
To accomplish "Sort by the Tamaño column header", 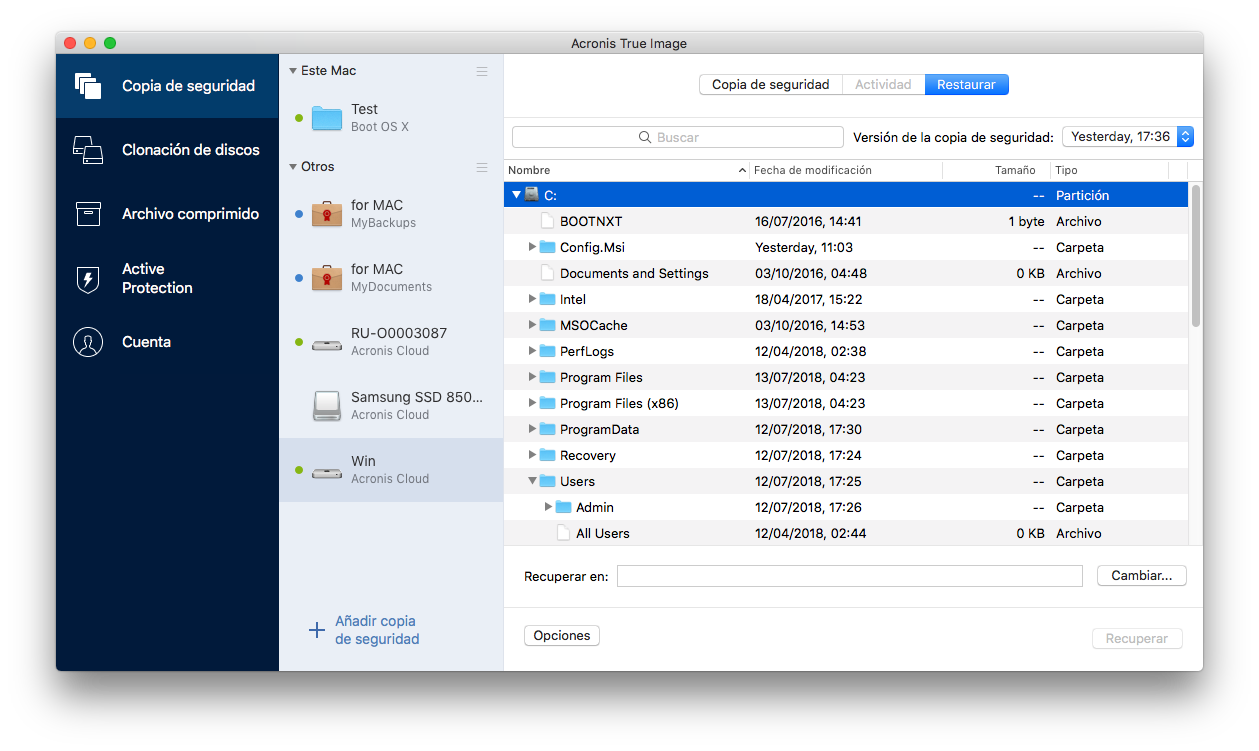I will [x=996, y=170].
